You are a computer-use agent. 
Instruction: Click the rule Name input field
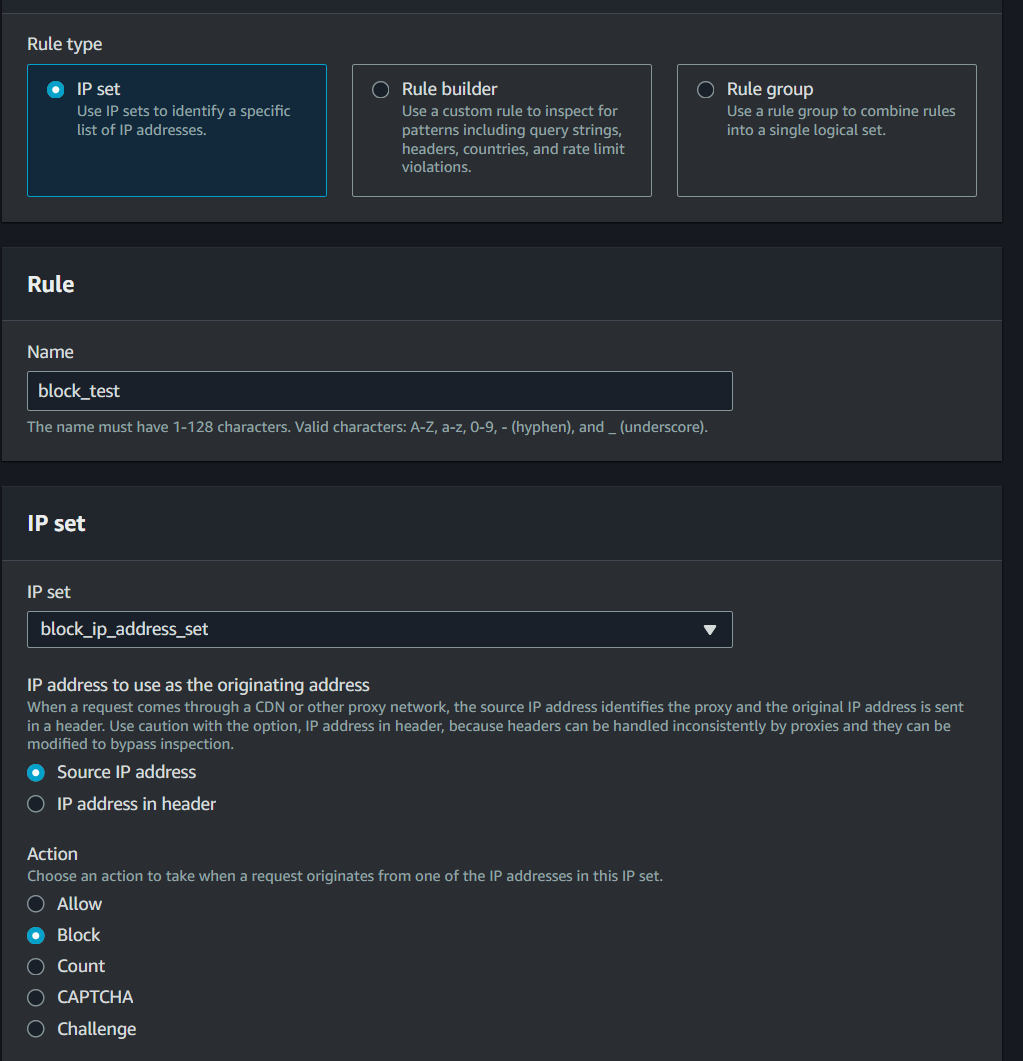pyautogui.click(x=380, y=390)
